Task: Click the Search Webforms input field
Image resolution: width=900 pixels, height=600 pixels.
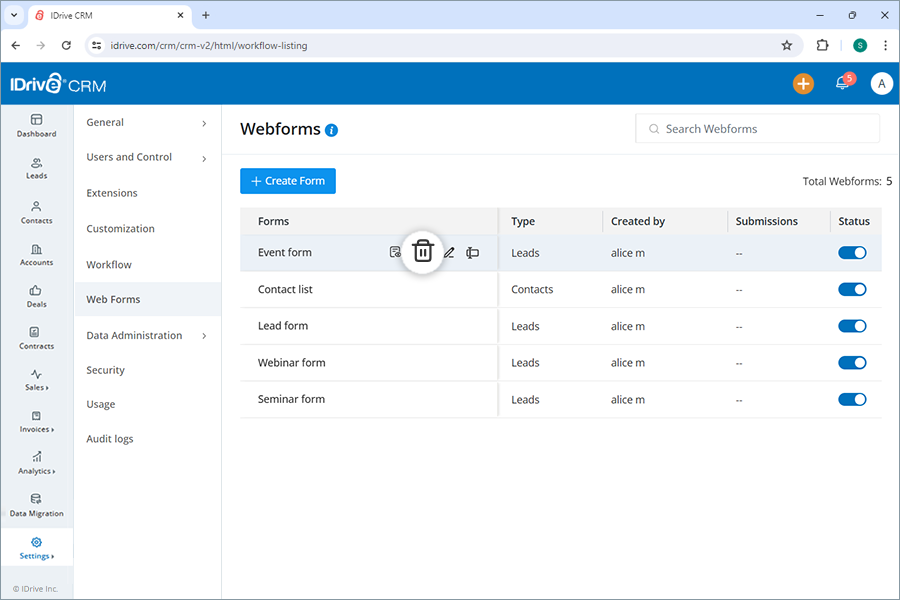Action: (x=757, y=128)
